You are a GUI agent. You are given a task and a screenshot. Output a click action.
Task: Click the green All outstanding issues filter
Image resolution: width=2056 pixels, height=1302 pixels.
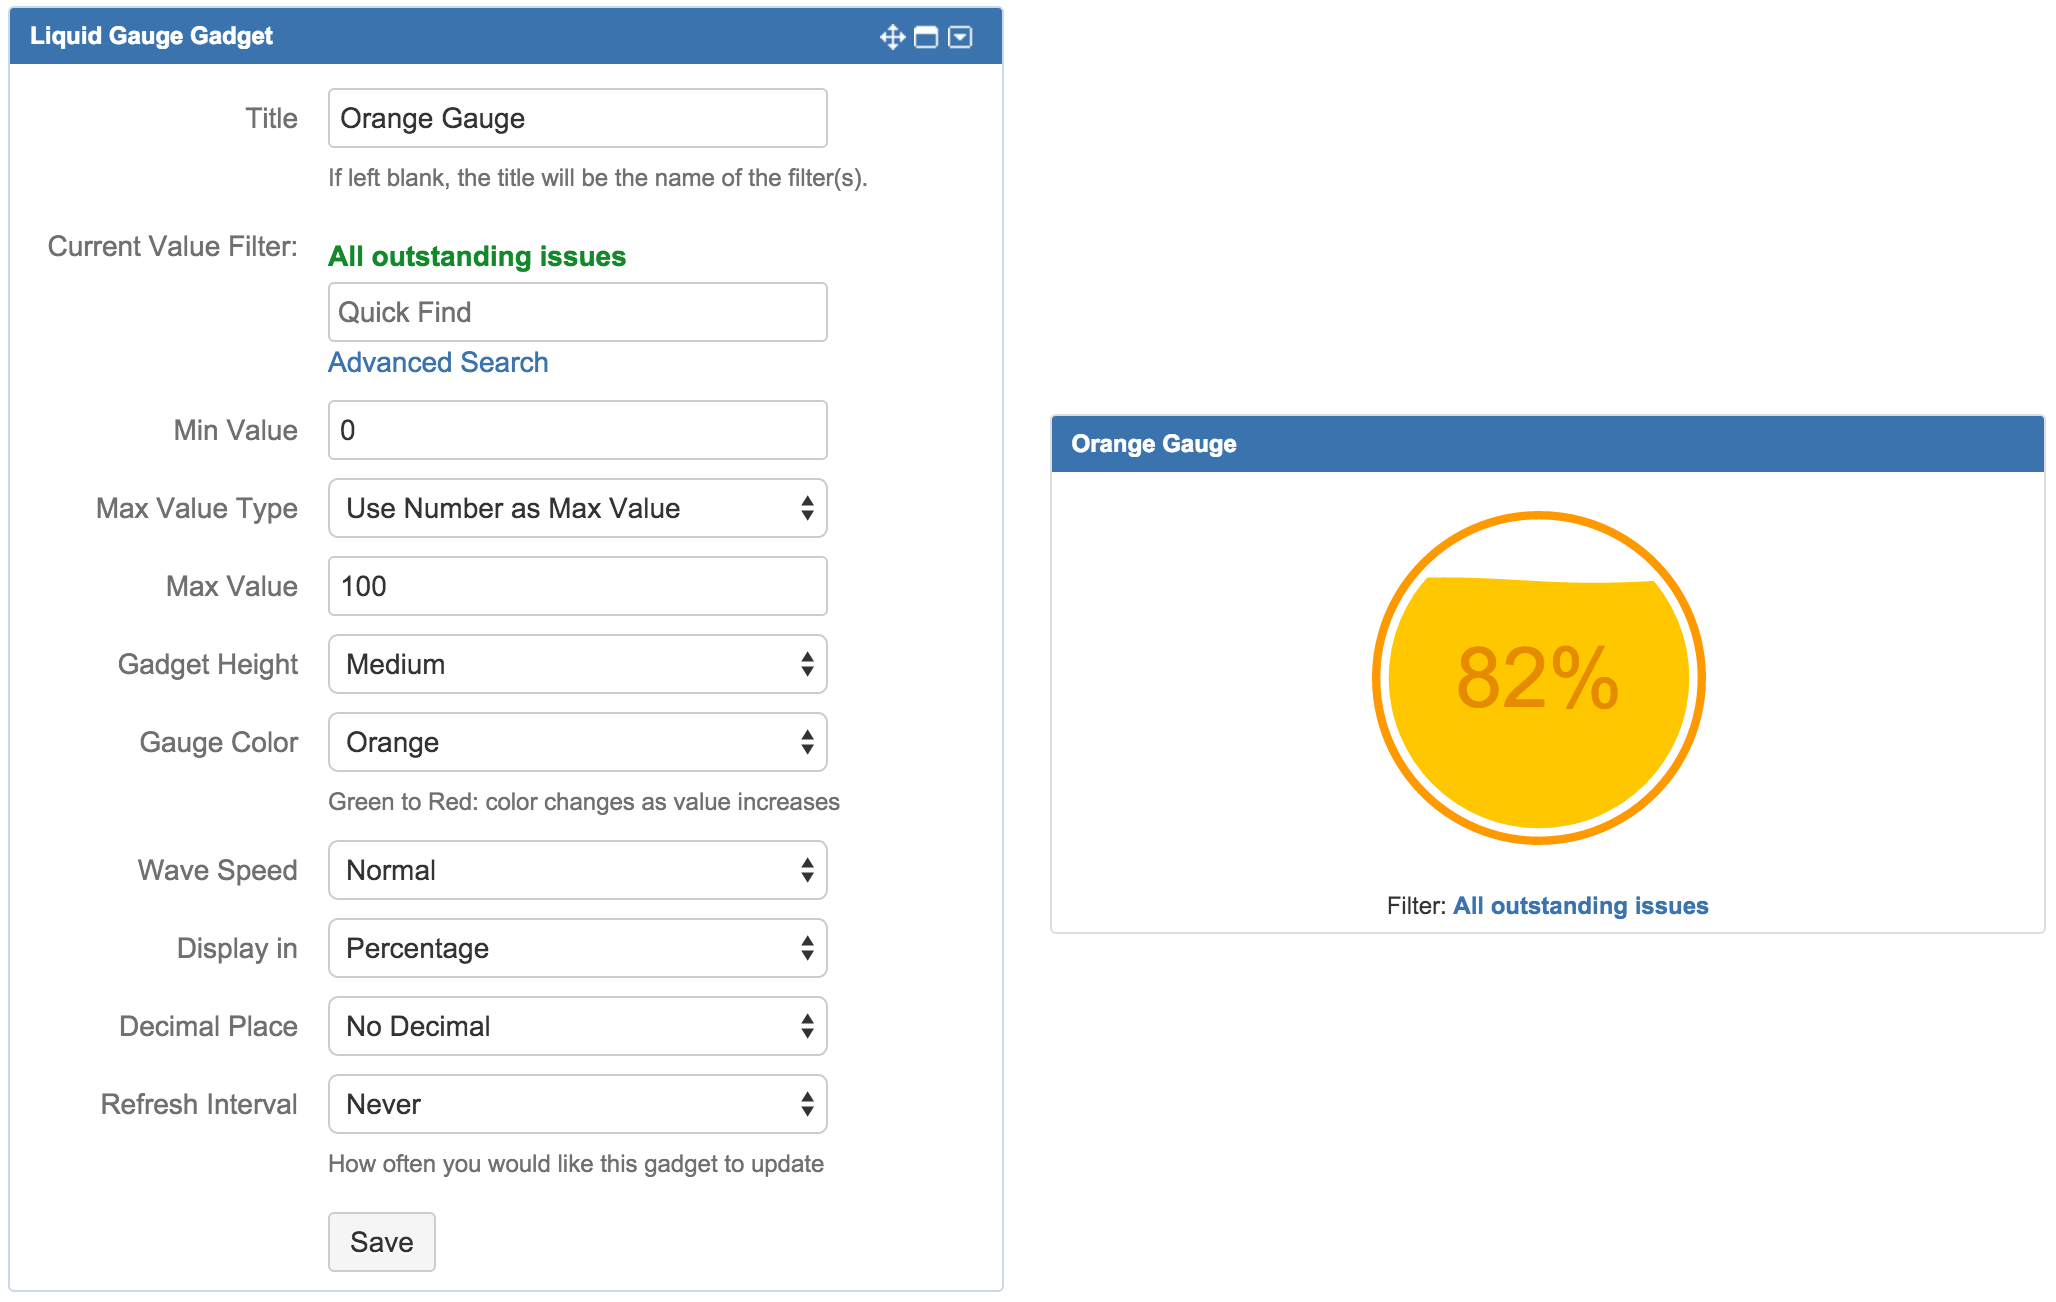(x=477, y=256)
